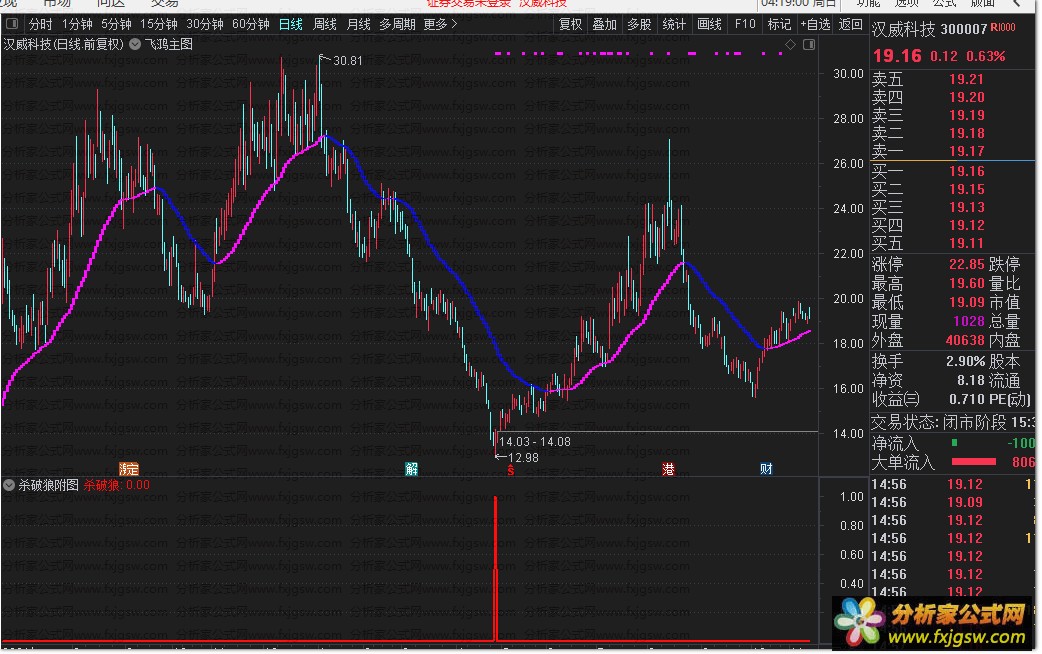Click the 杀破狼附图 sub-chart title
This screenshot has width=1042, height=654.
(48, 485)
